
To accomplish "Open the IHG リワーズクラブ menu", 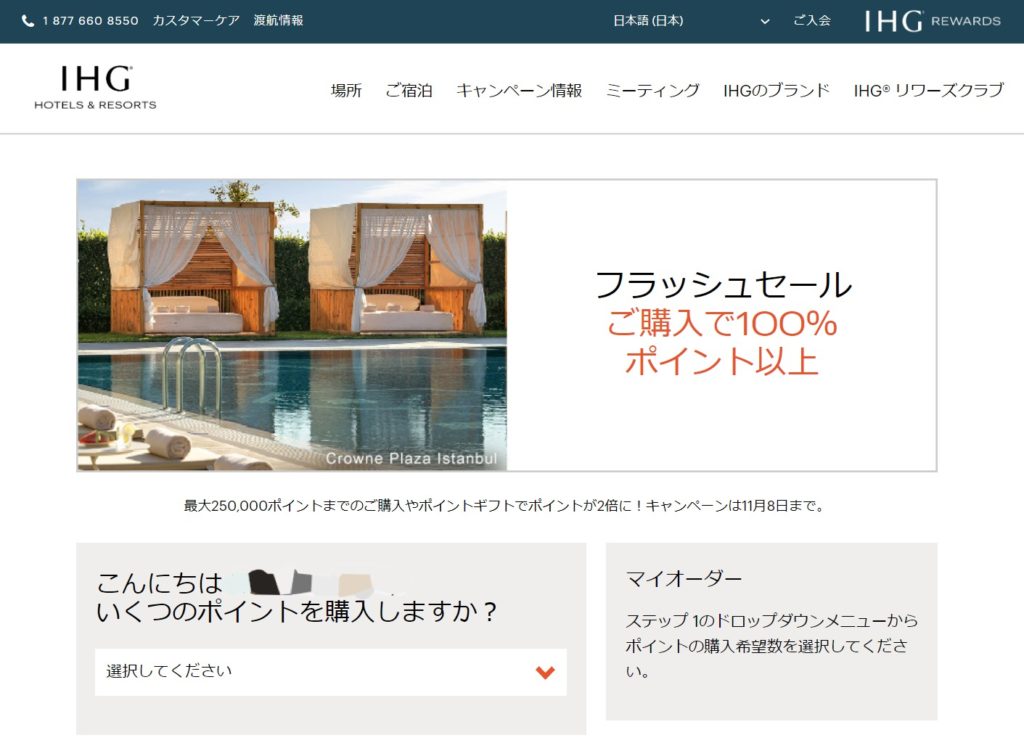I will point(928,90).
